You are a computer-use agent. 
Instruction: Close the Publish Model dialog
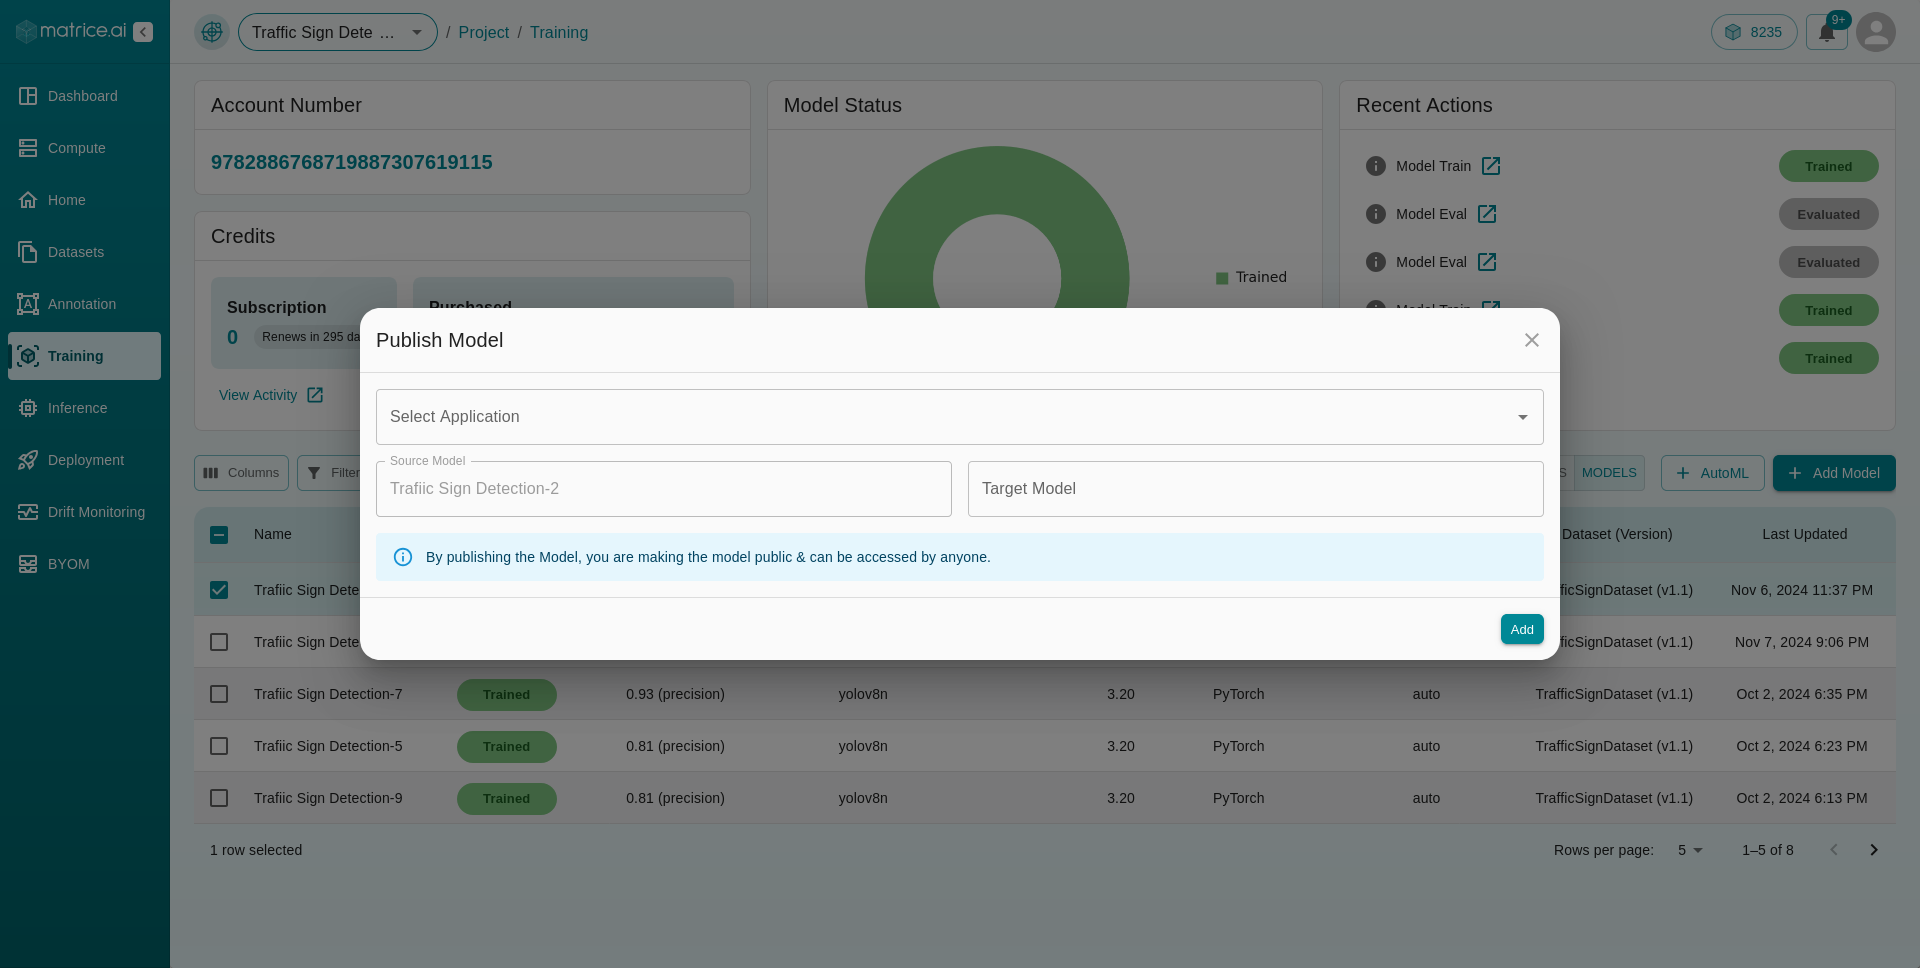pos(1532,340)
